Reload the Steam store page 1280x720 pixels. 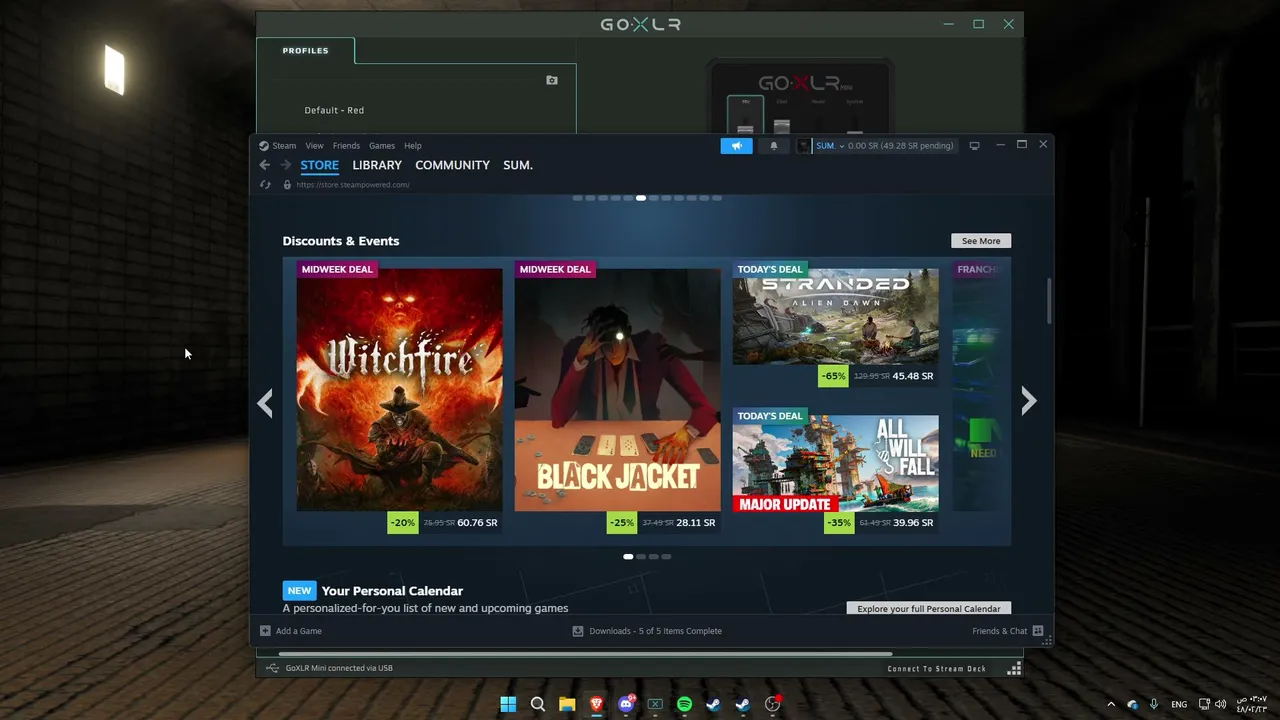[265, 185]
